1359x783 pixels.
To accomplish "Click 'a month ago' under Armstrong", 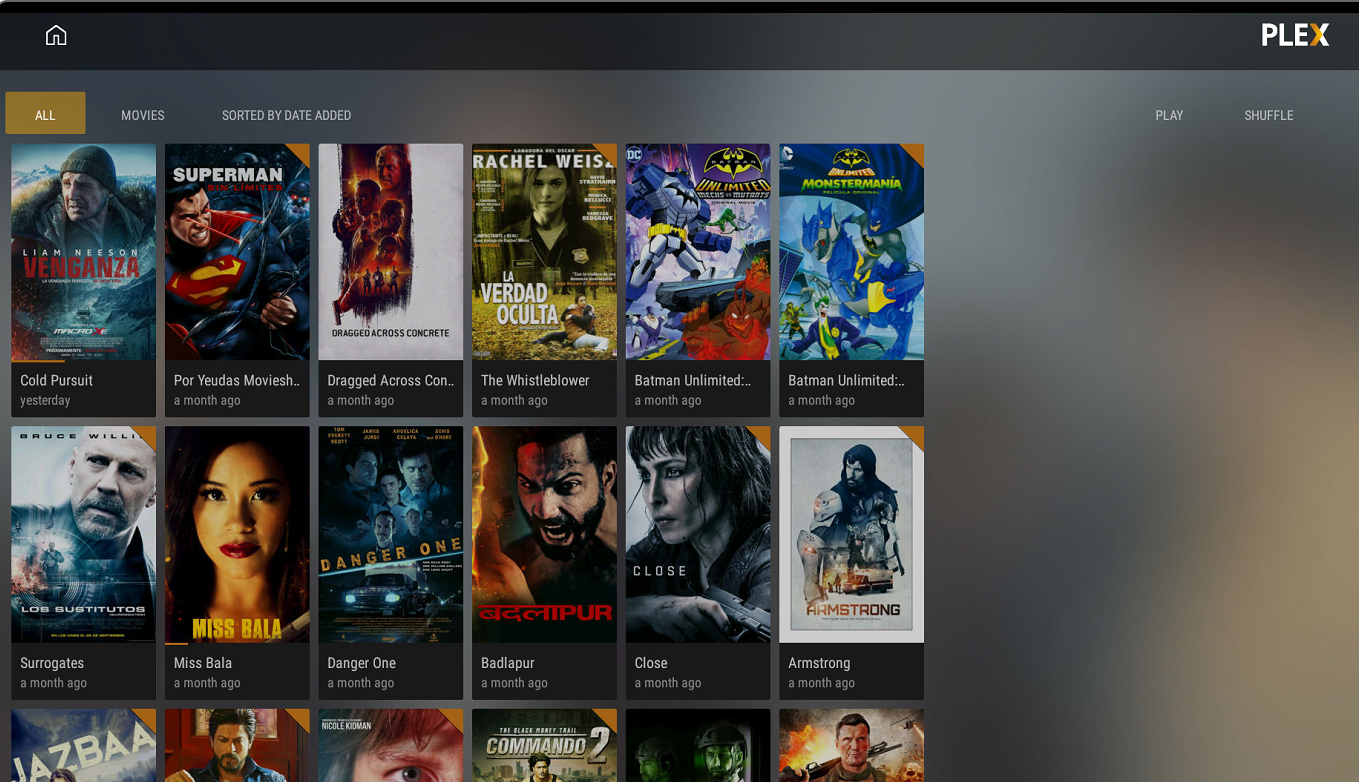I will coord(821,684).
